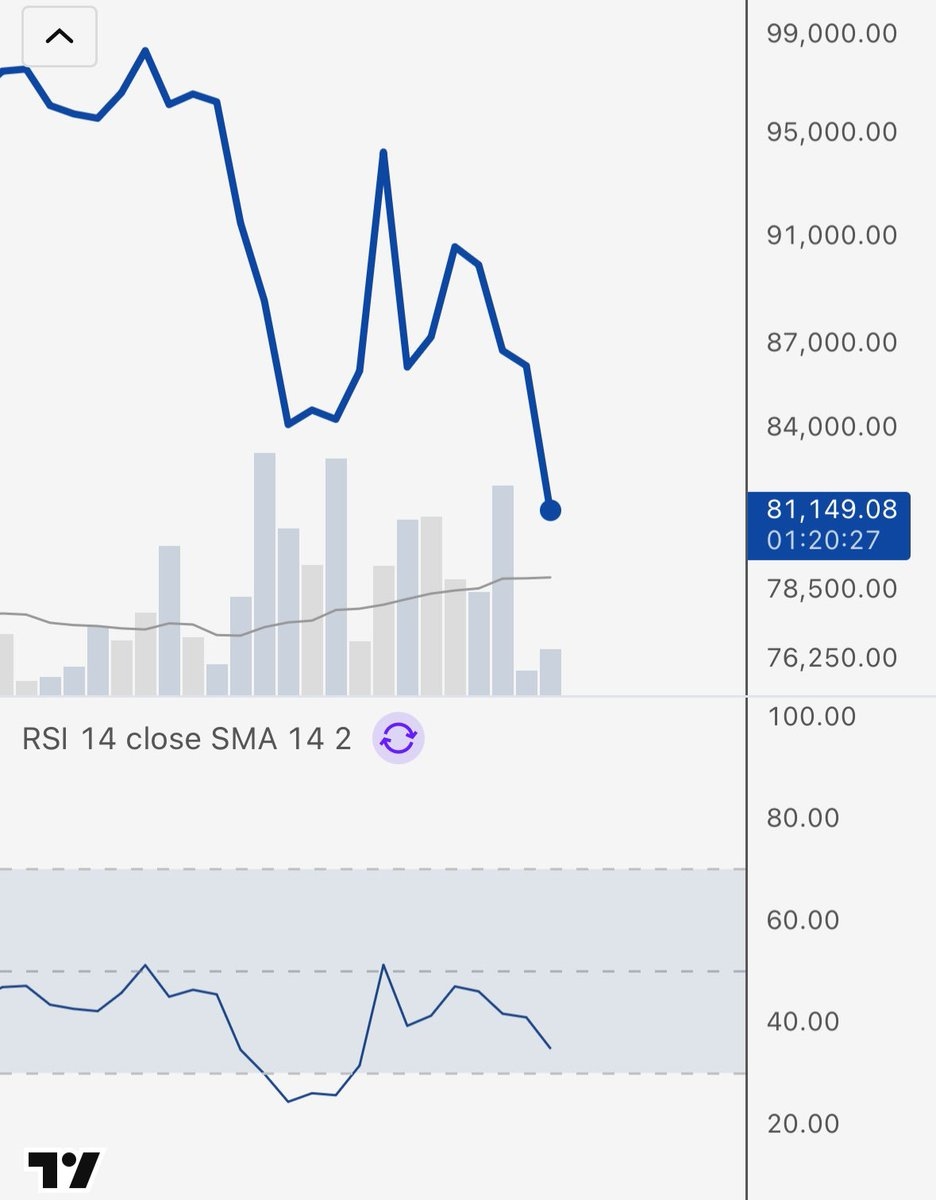Open the RSI 14 close SMA indicator label

[186, 739]
